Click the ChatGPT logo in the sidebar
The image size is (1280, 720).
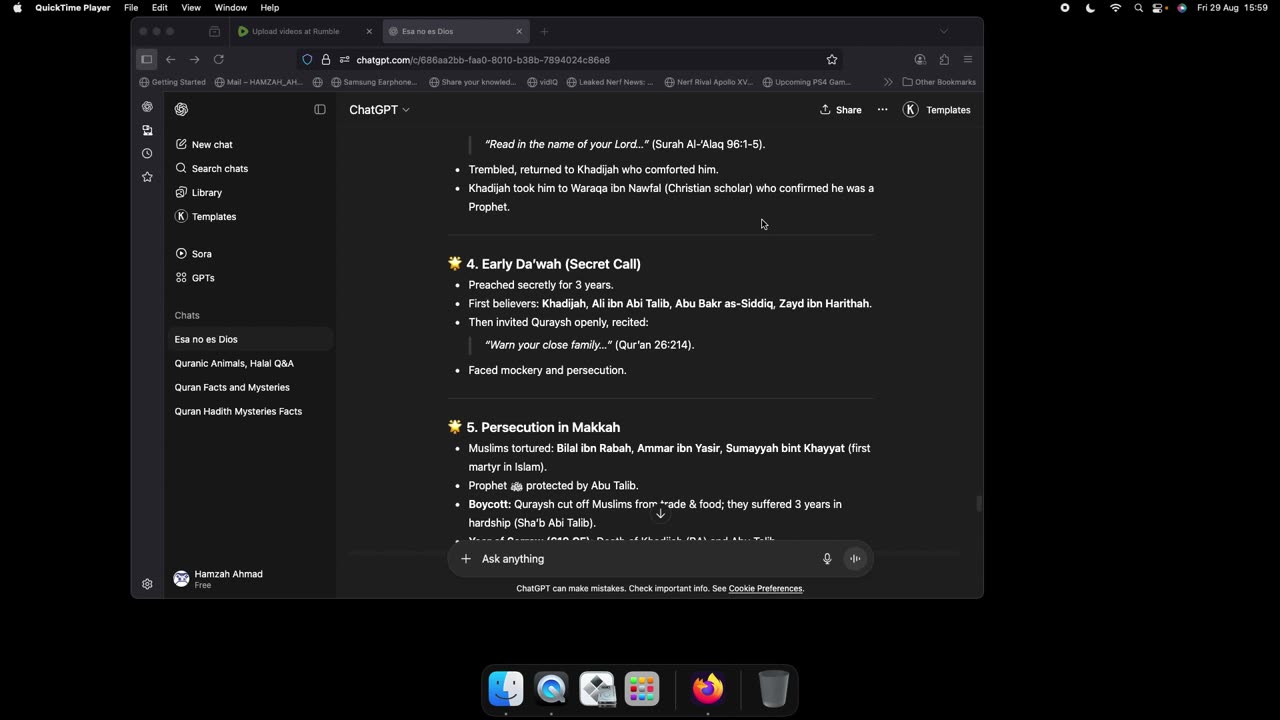point(181,109)
